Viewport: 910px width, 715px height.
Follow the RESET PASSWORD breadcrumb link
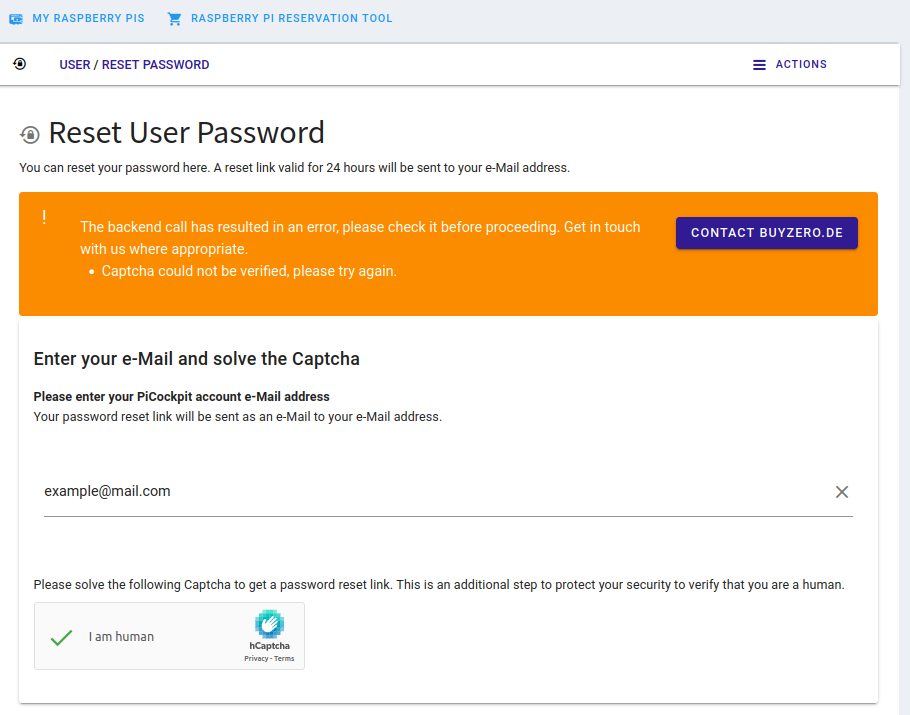(x=156, y=65)
